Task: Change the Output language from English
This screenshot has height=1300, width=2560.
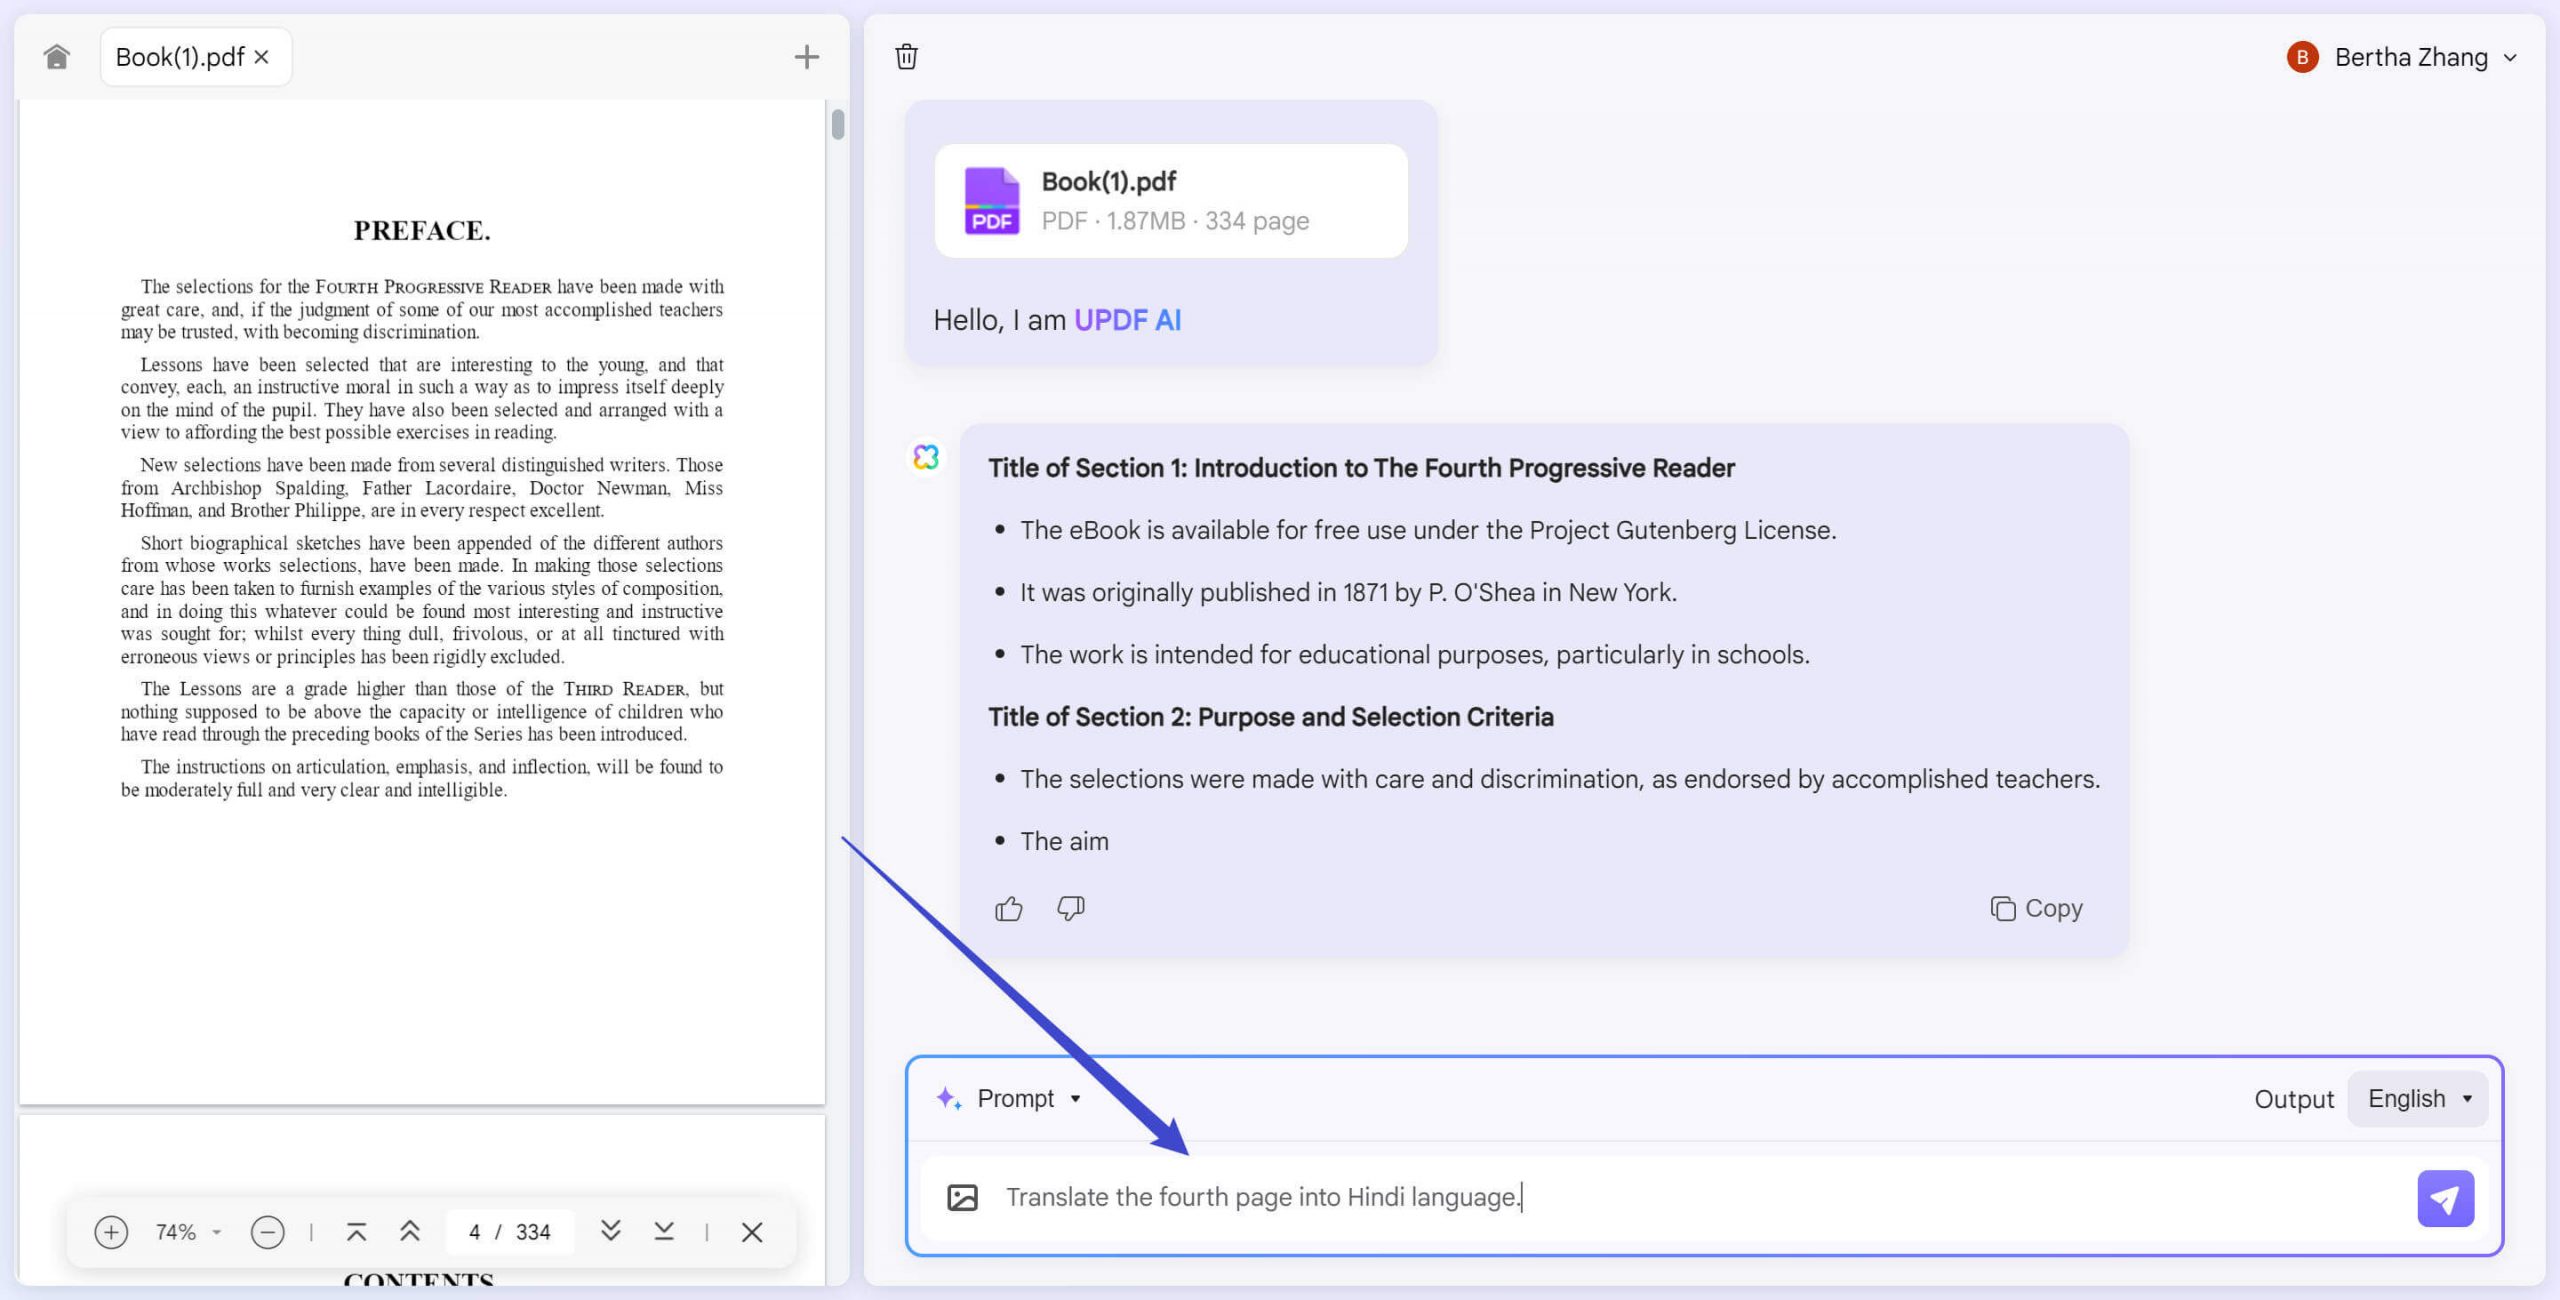Action: click(2416, 1097)
